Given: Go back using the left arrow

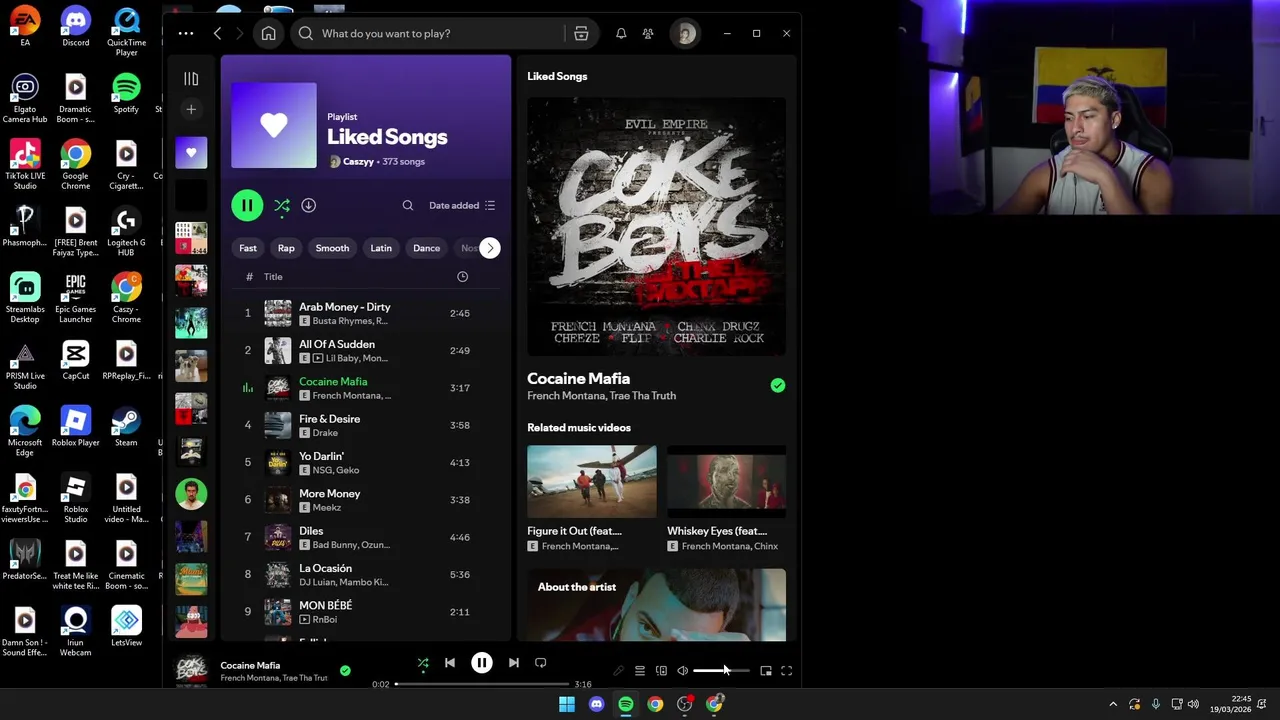Looking at the screenshot, I should pos(217,33).
